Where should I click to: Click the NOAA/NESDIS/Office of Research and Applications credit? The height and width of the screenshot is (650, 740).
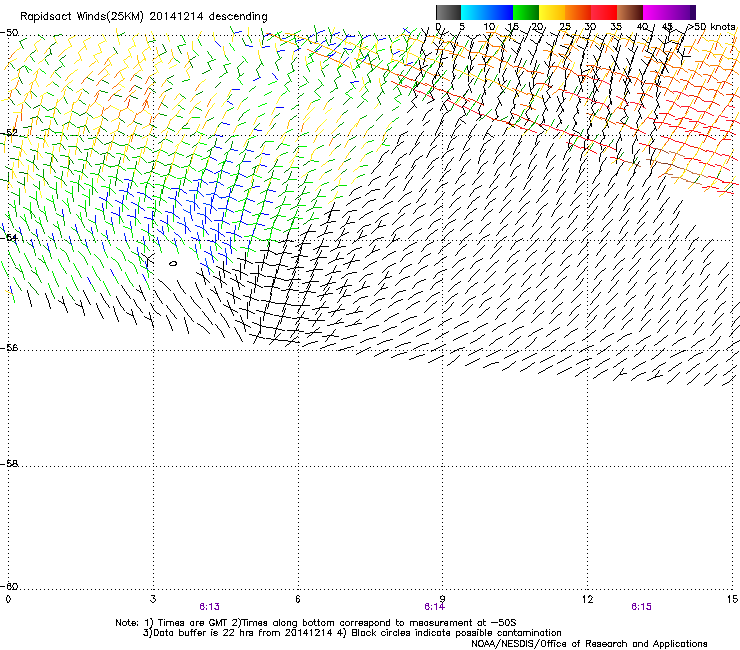pos(589,643)
